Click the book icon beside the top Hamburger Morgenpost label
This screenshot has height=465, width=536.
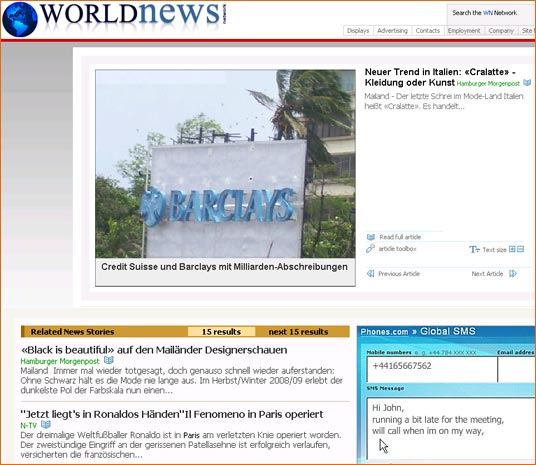pyautogui.click(x=527, y=83)
